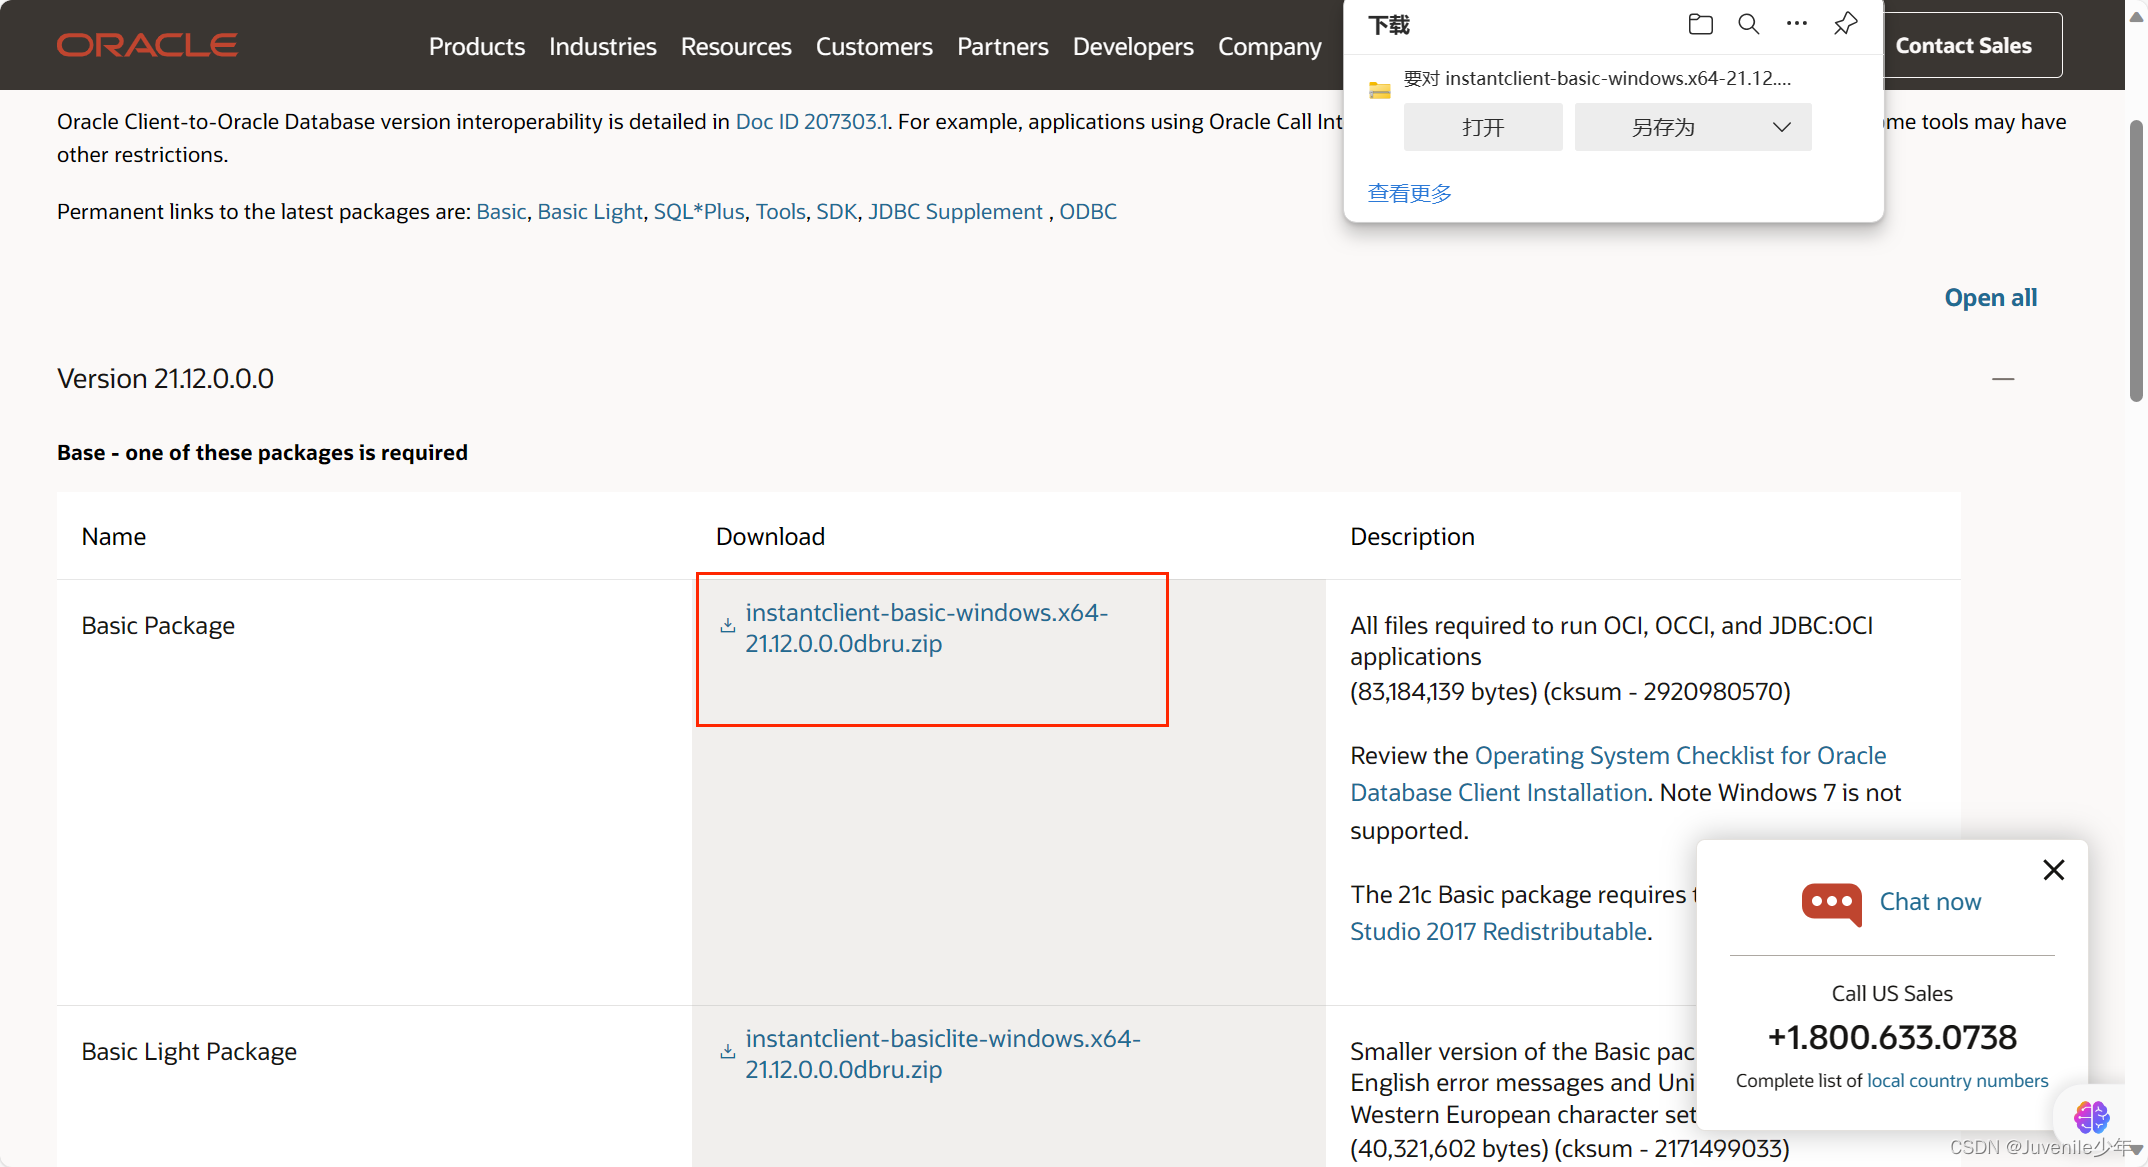Image resolution: width=2148 pixels, height=1167 pixels.
Task: Open the Doc ID 207303.1 link
Action: [x=812, y=121]
